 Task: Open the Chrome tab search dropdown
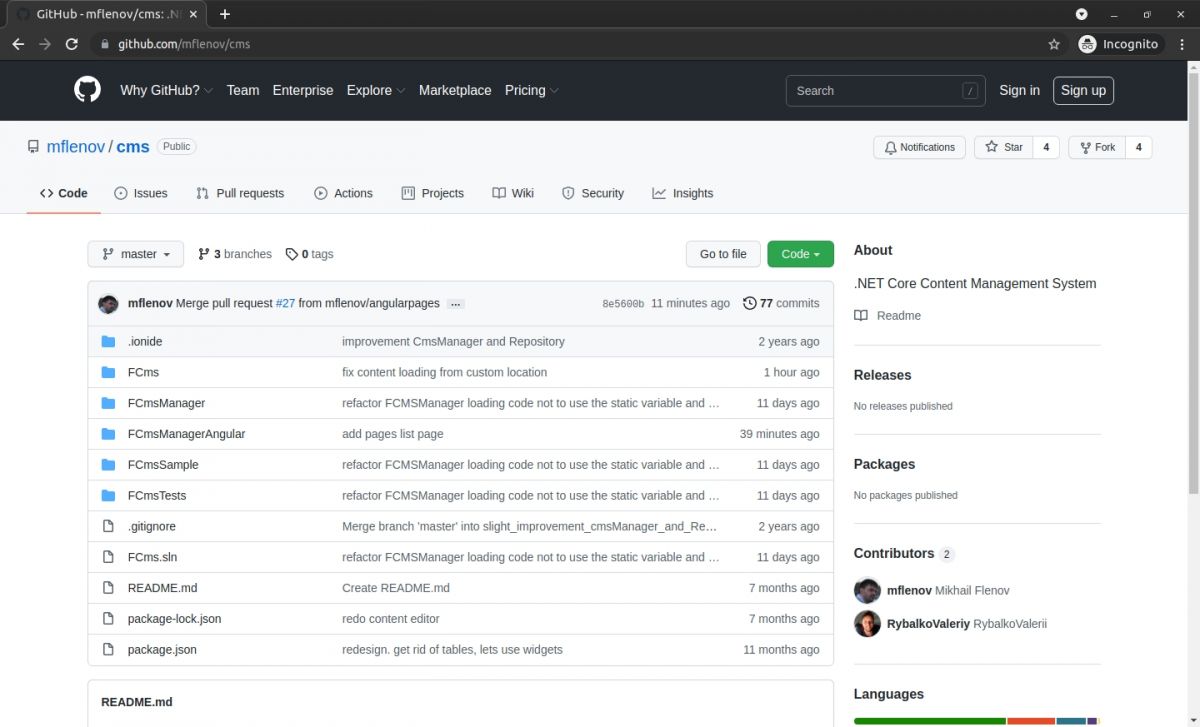(1081, 14)
